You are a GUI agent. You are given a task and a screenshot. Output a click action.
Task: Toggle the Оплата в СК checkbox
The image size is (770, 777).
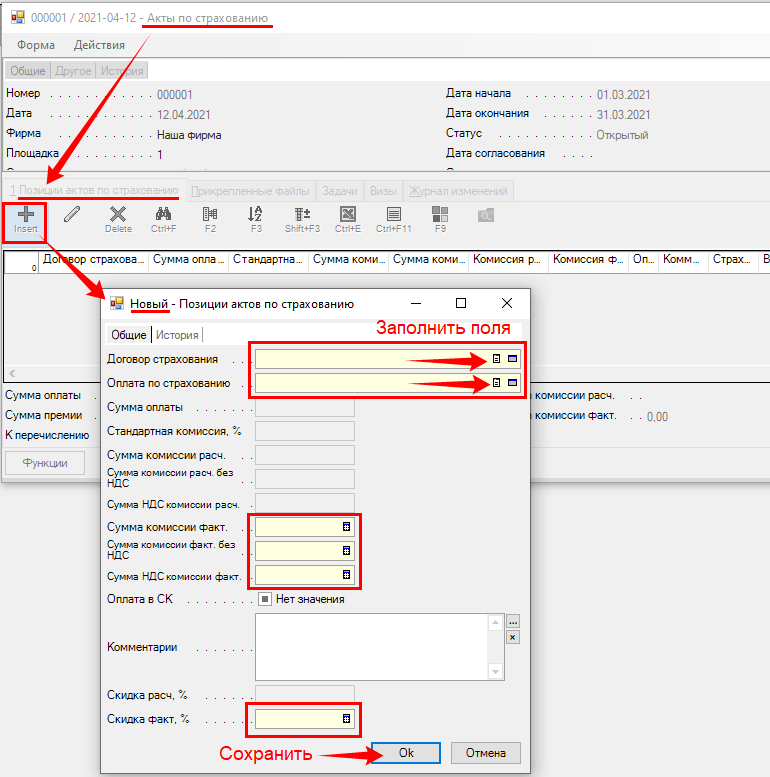point(265,599)
